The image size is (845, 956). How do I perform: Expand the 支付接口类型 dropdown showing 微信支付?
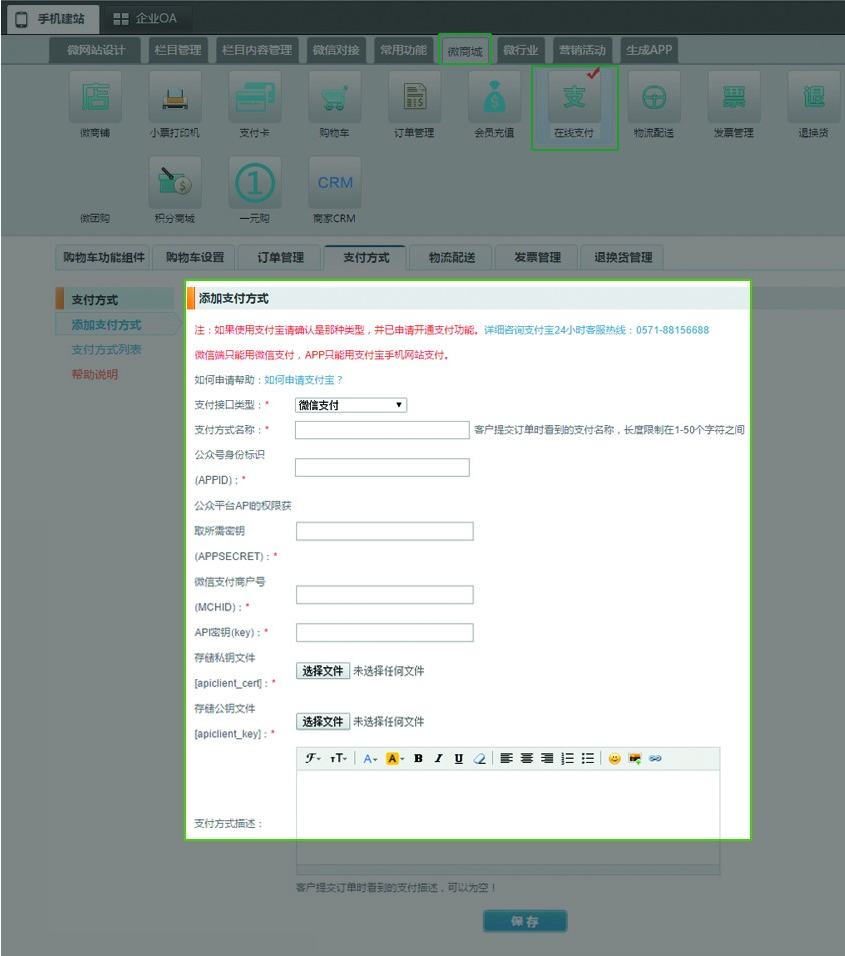click(350, 405)
